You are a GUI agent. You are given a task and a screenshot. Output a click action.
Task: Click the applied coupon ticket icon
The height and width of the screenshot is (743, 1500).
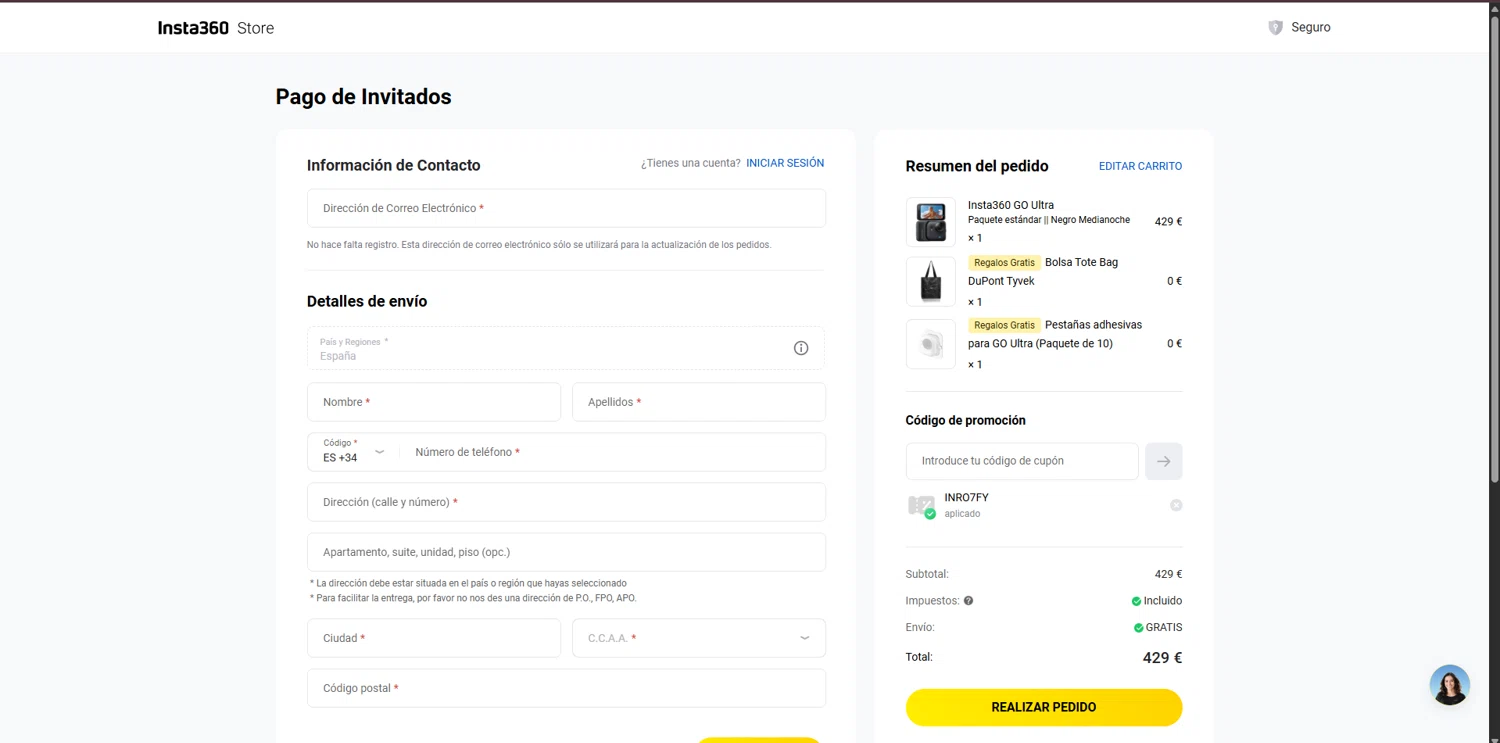coord(921,506)
